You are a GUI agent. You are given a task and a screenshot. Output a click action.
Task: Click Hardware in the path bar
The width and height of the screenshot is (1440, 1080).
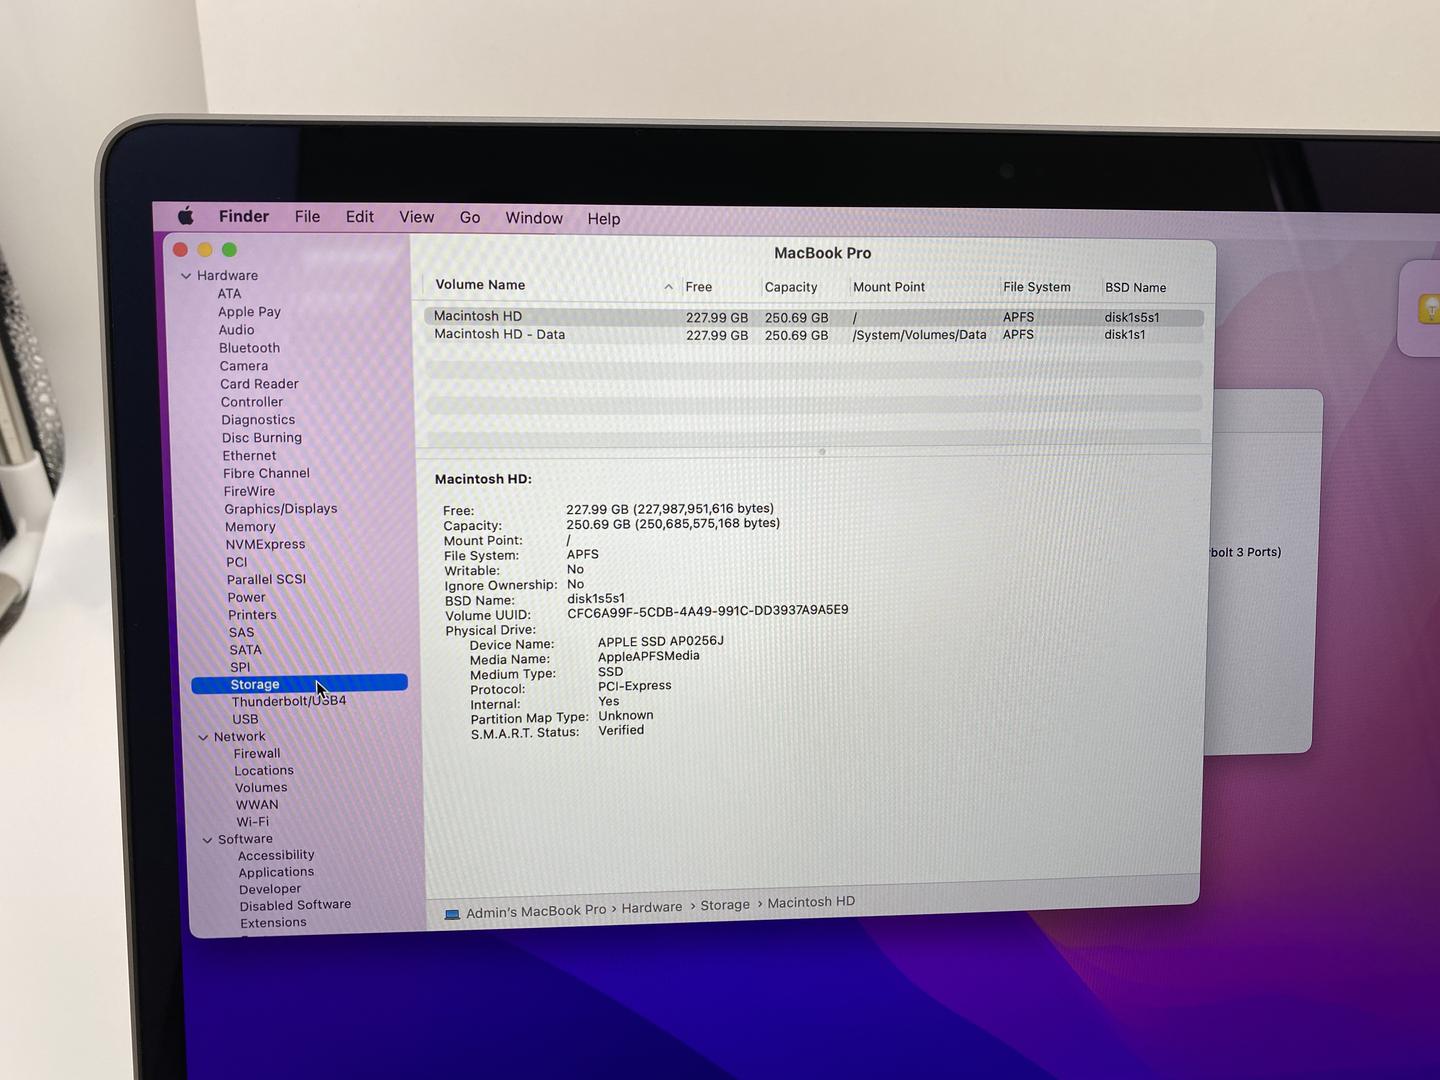pos(652,908)
